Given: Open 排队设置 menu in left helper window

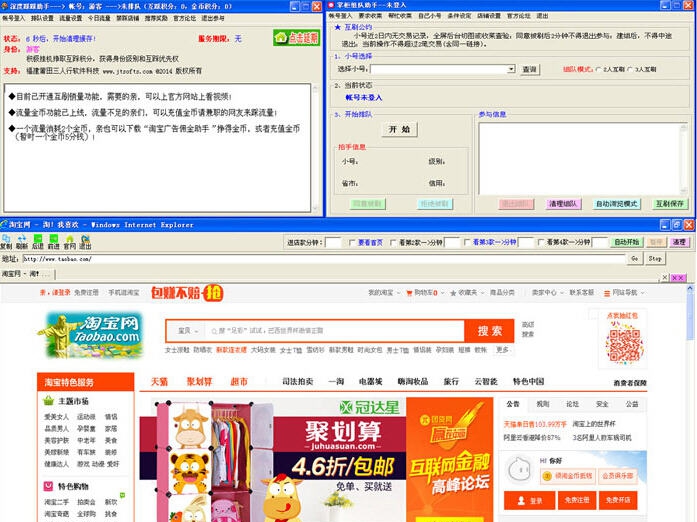Looking at the screenshot, I should 42,18.
